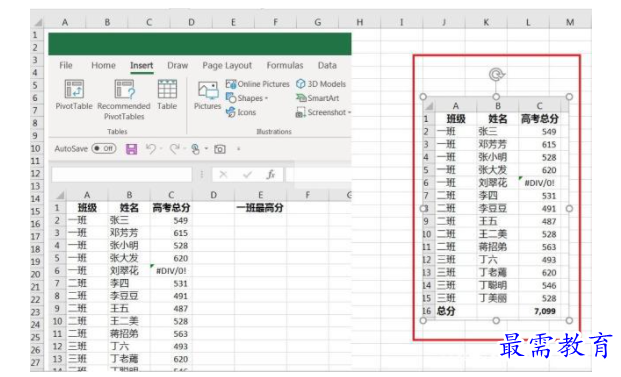621x377 pixels.
Task: Insert 3D Models
Action: tap(321, 84)
